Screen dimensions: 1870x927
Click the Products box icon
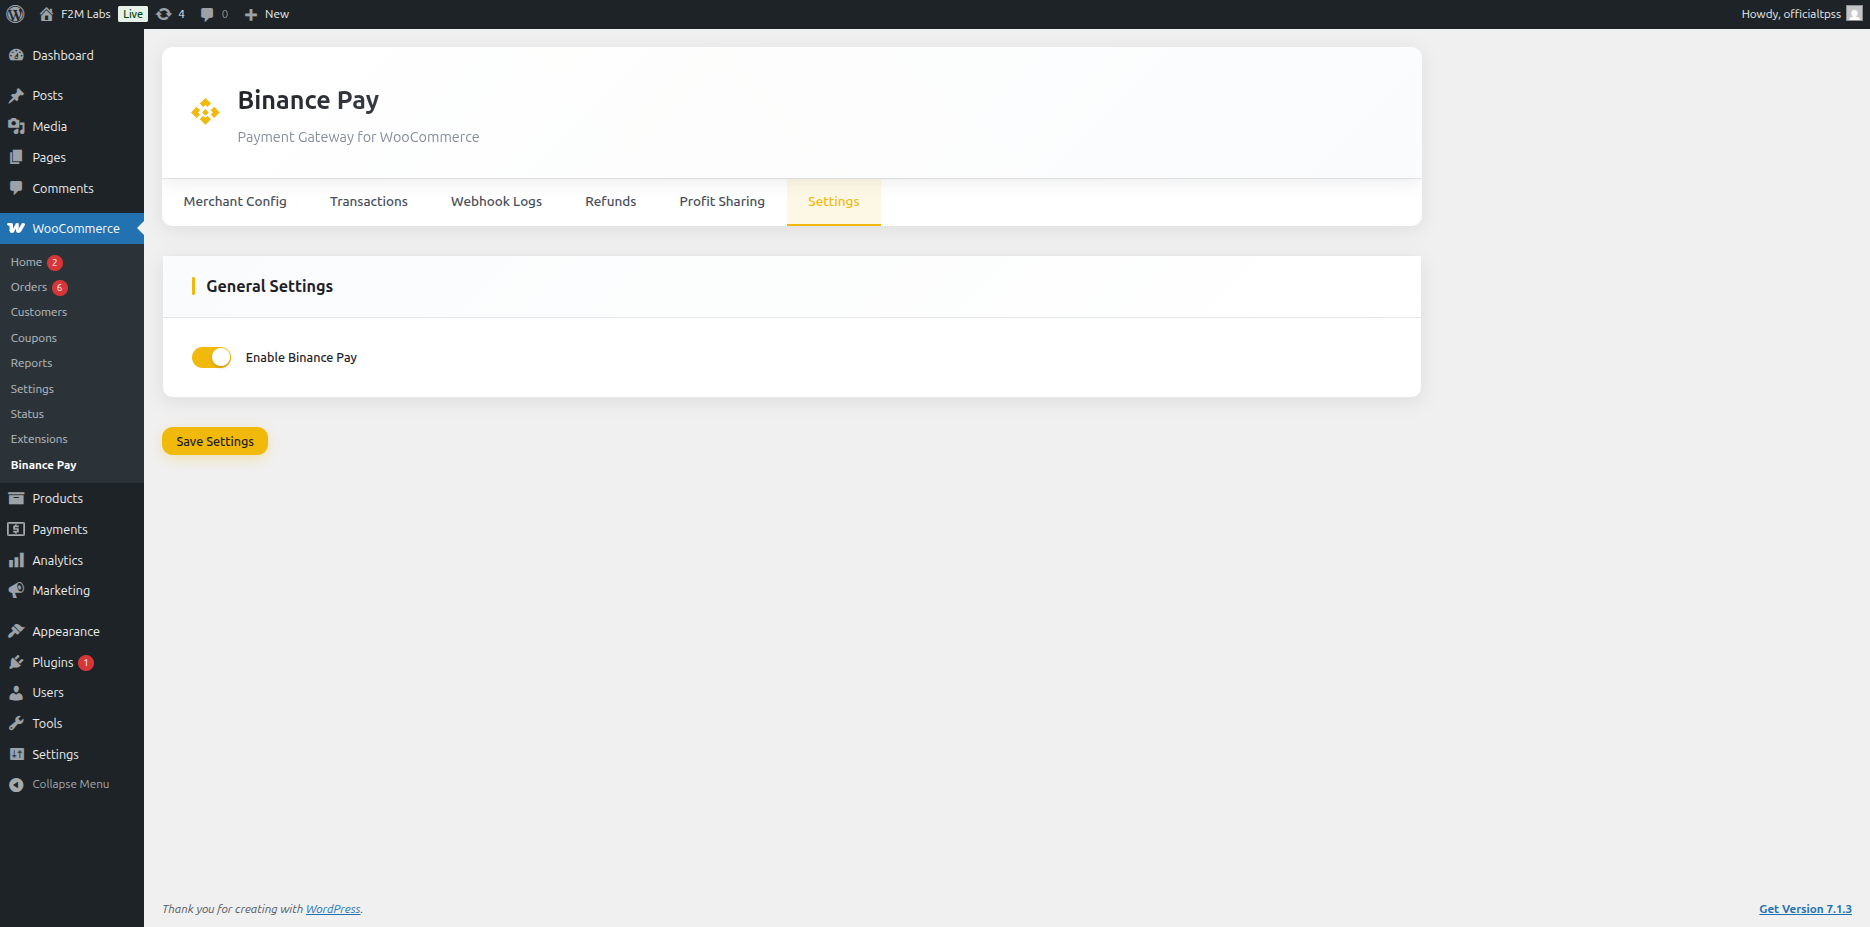16,498
